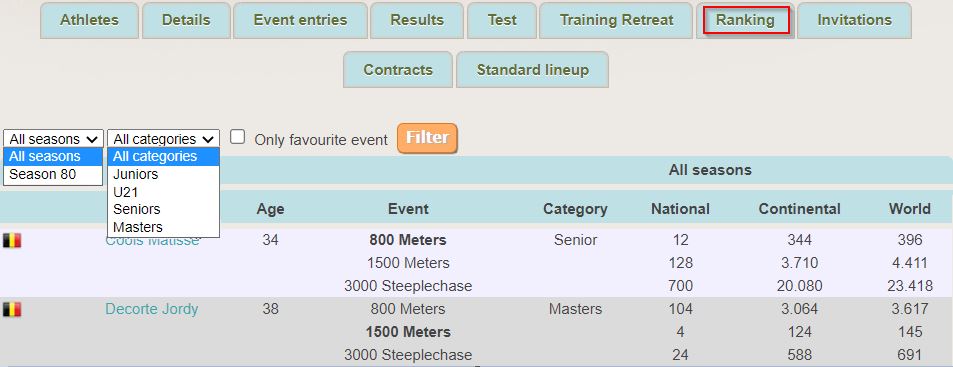Tick the Only favourite event checkbox
This screenshot has height=367, width=953.
pos(238,137)
